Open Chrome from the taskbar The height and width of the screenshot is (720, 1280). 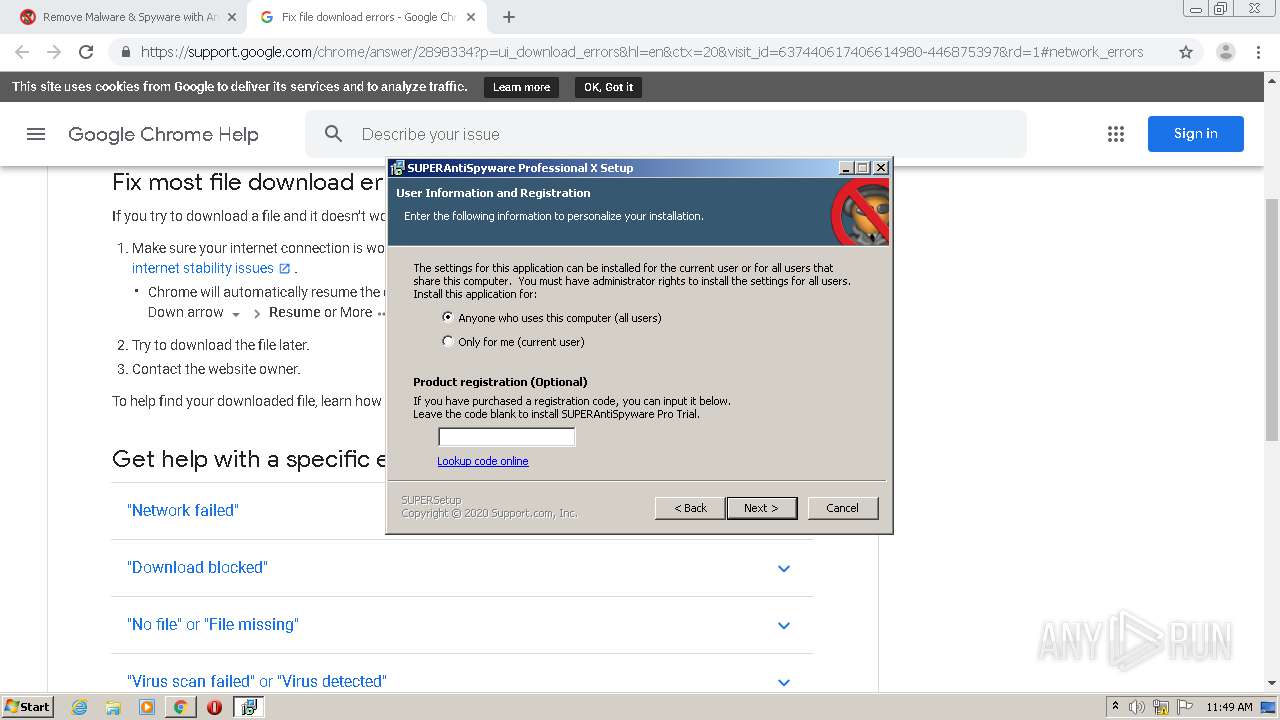[x=180, y=707]
